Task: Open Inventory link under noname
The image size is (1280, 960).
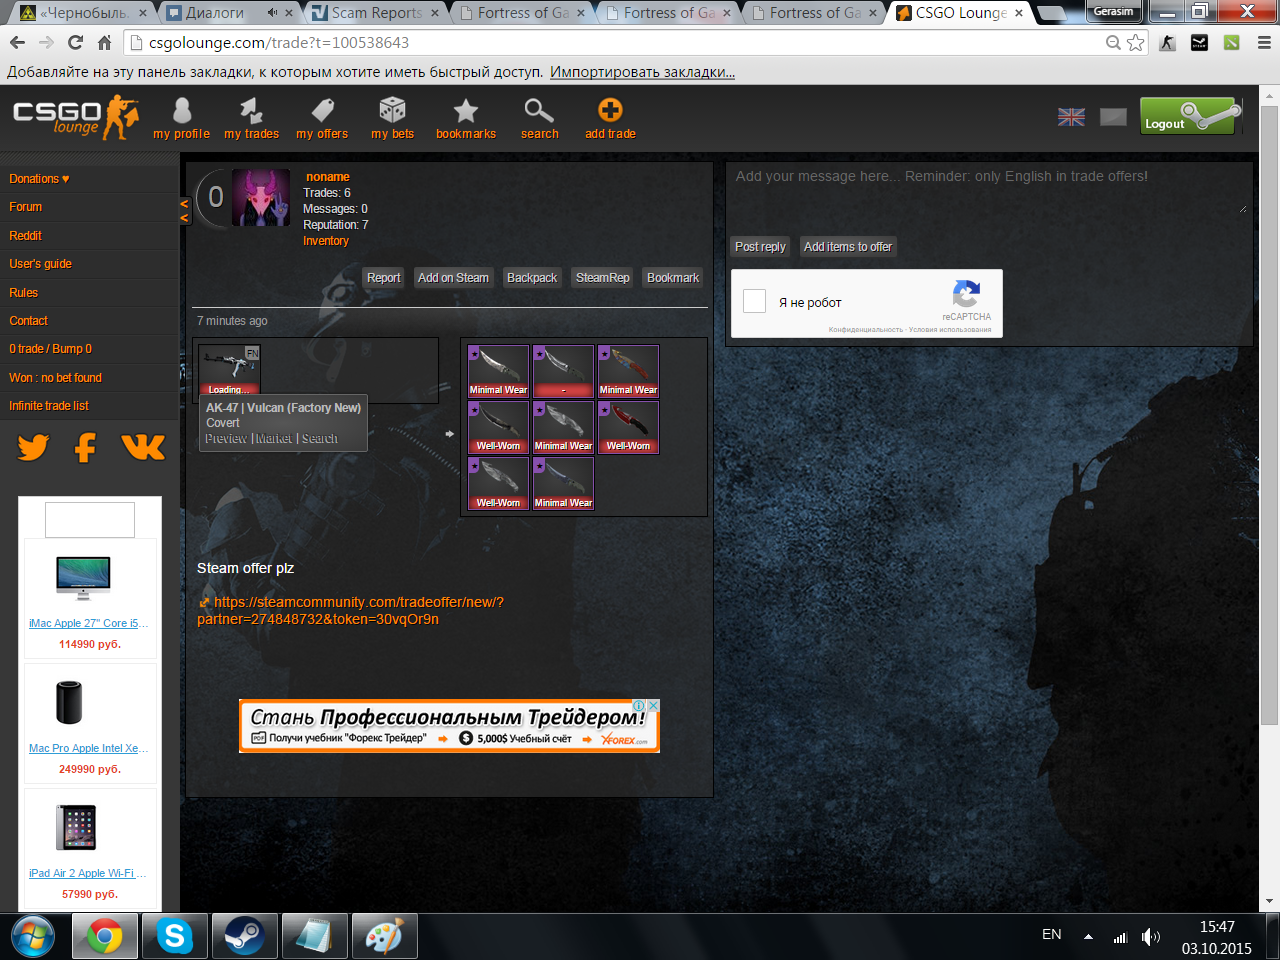Action: [326, 241]
